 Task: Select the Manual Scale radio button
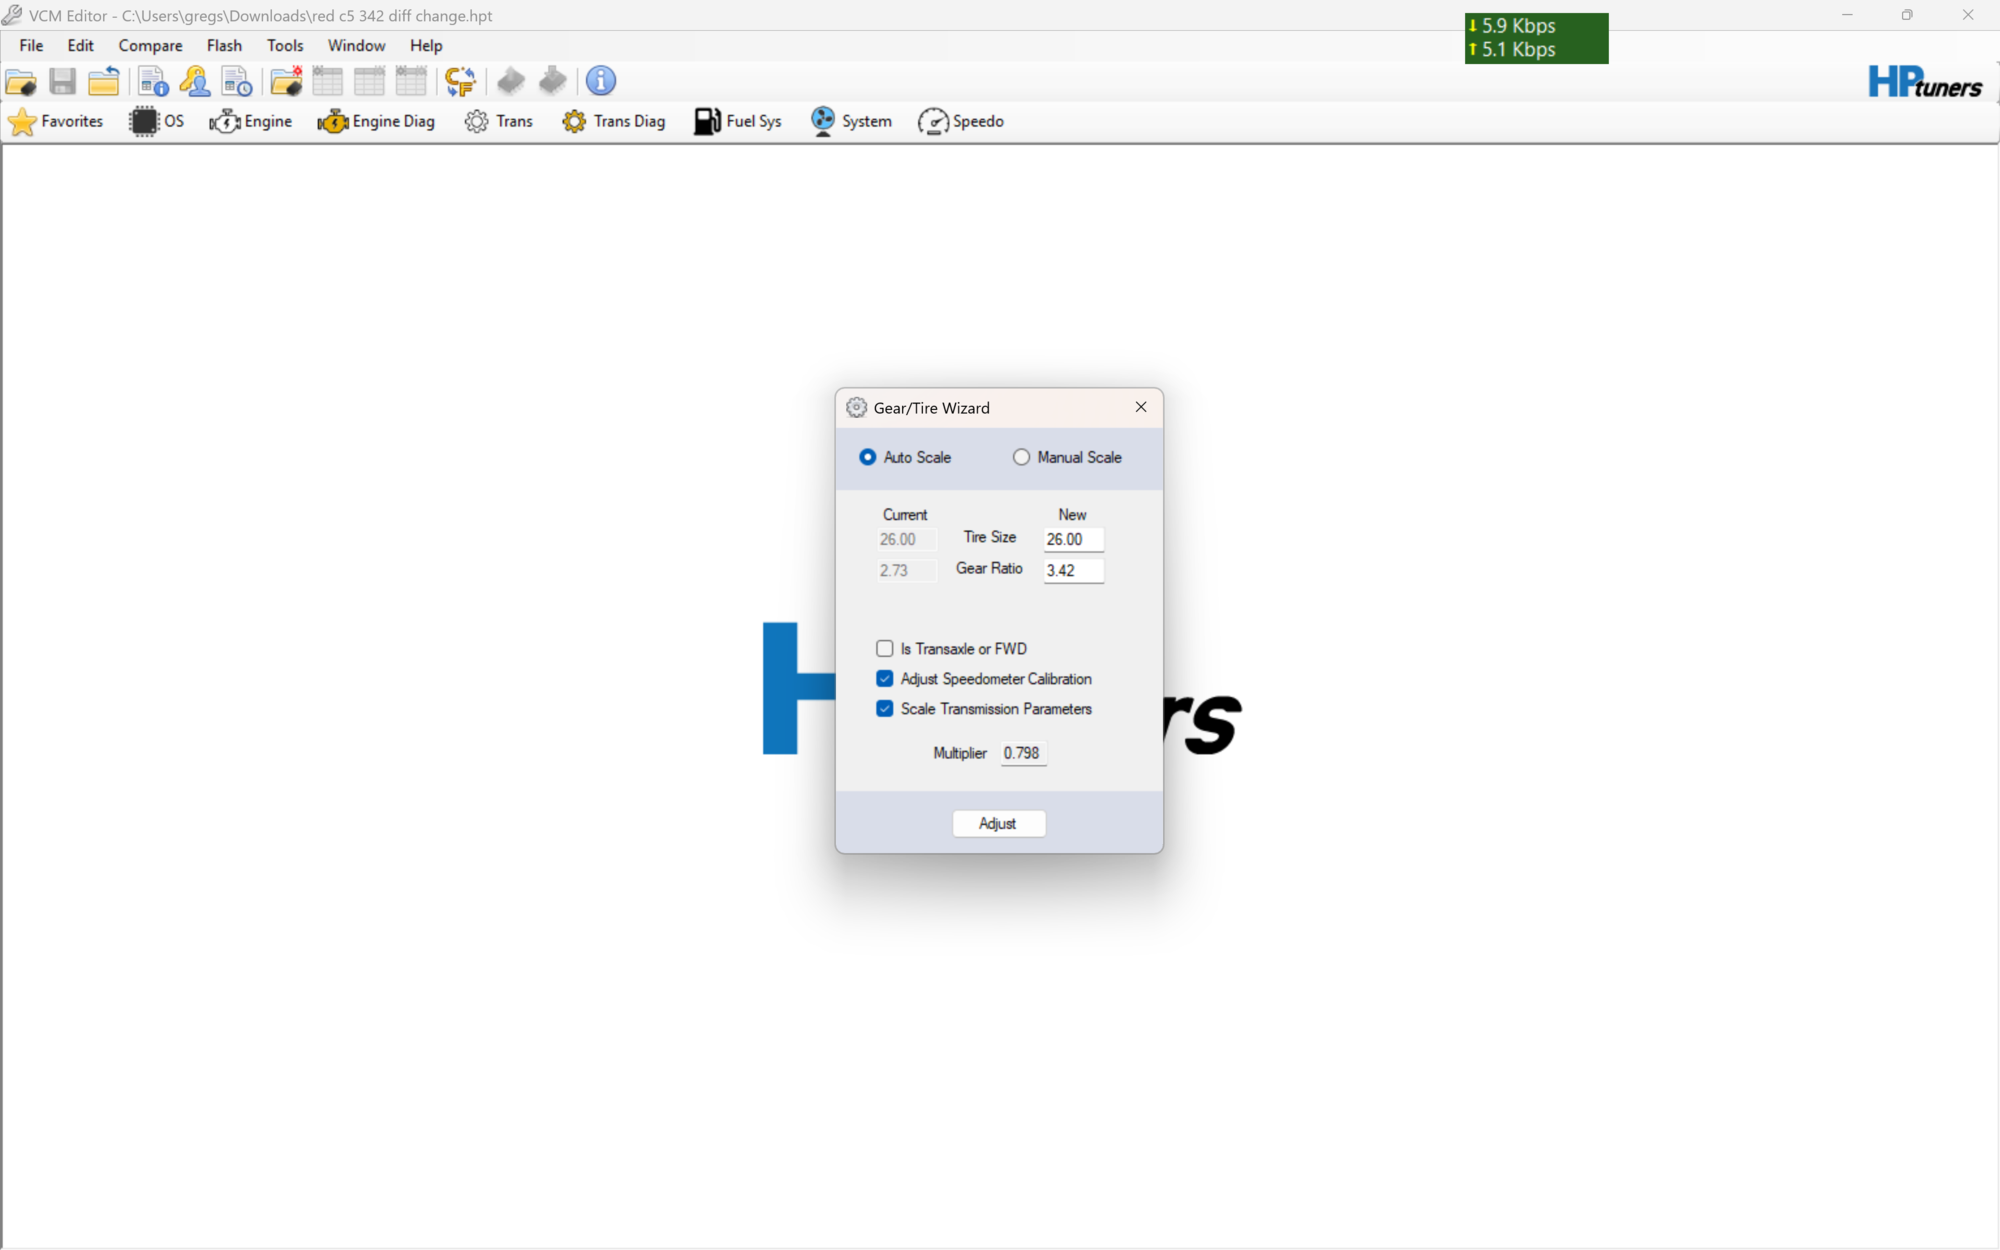coord(1021,457)
